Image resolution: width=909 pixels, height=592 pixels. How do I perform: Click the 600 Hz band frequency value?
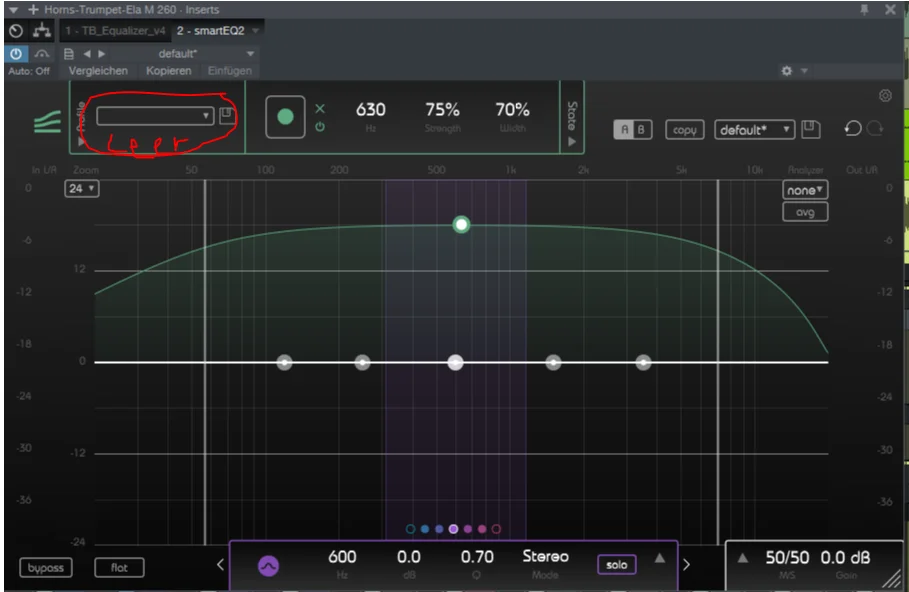pos(342,557)
